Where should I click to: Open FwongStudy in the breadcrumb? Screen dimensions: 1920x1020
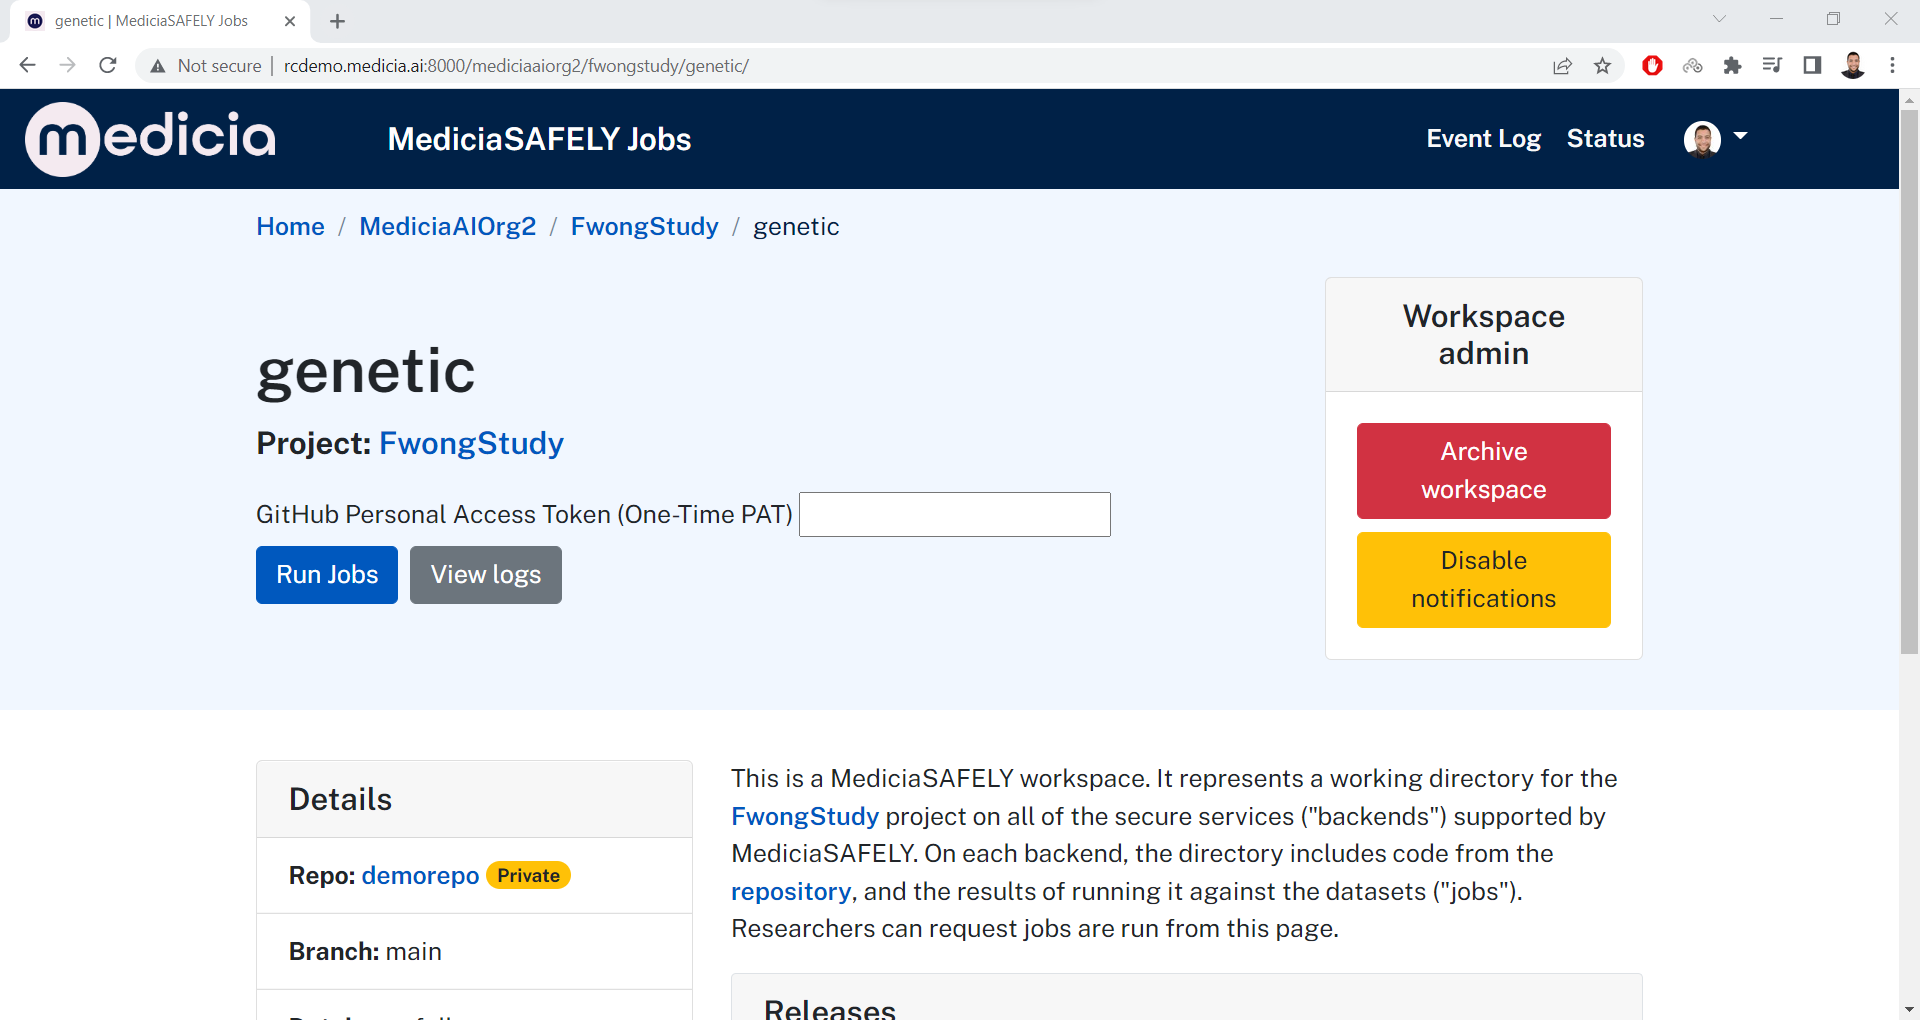644,227
